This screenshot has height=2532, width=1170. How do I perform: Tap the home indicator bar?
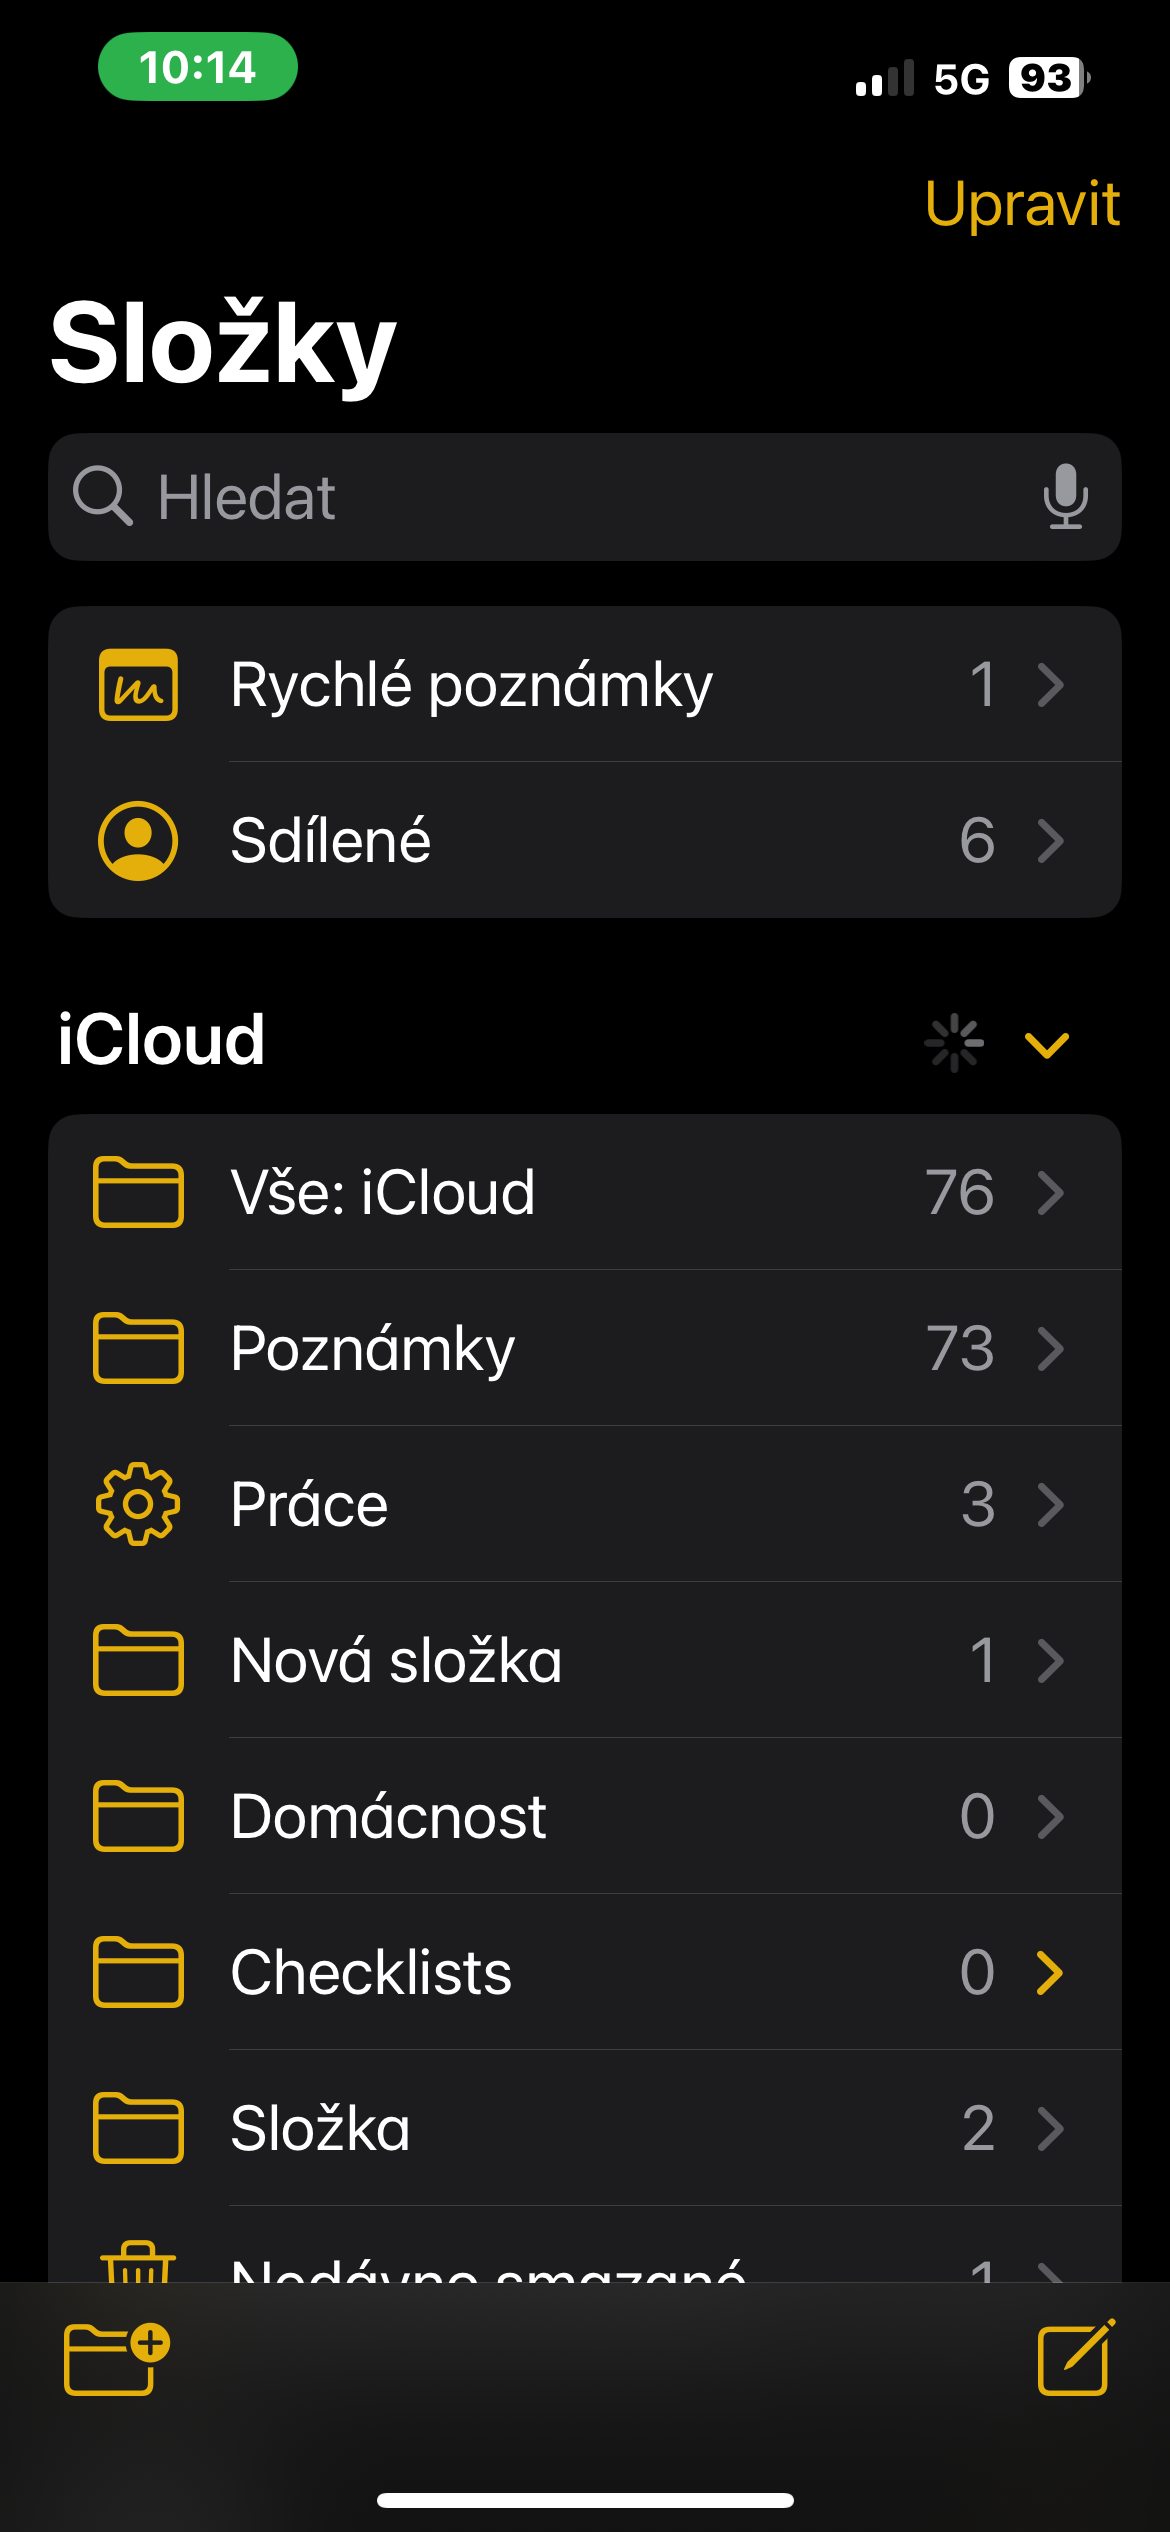(x=585, y=2500)
